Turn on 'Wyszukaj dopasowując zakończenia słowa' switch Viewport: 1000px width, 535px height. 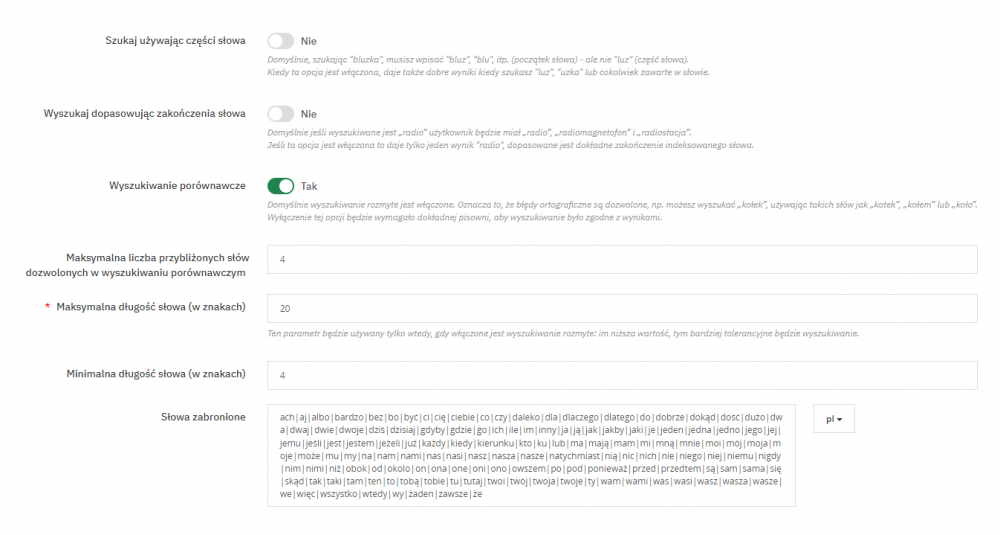[281, 114]
